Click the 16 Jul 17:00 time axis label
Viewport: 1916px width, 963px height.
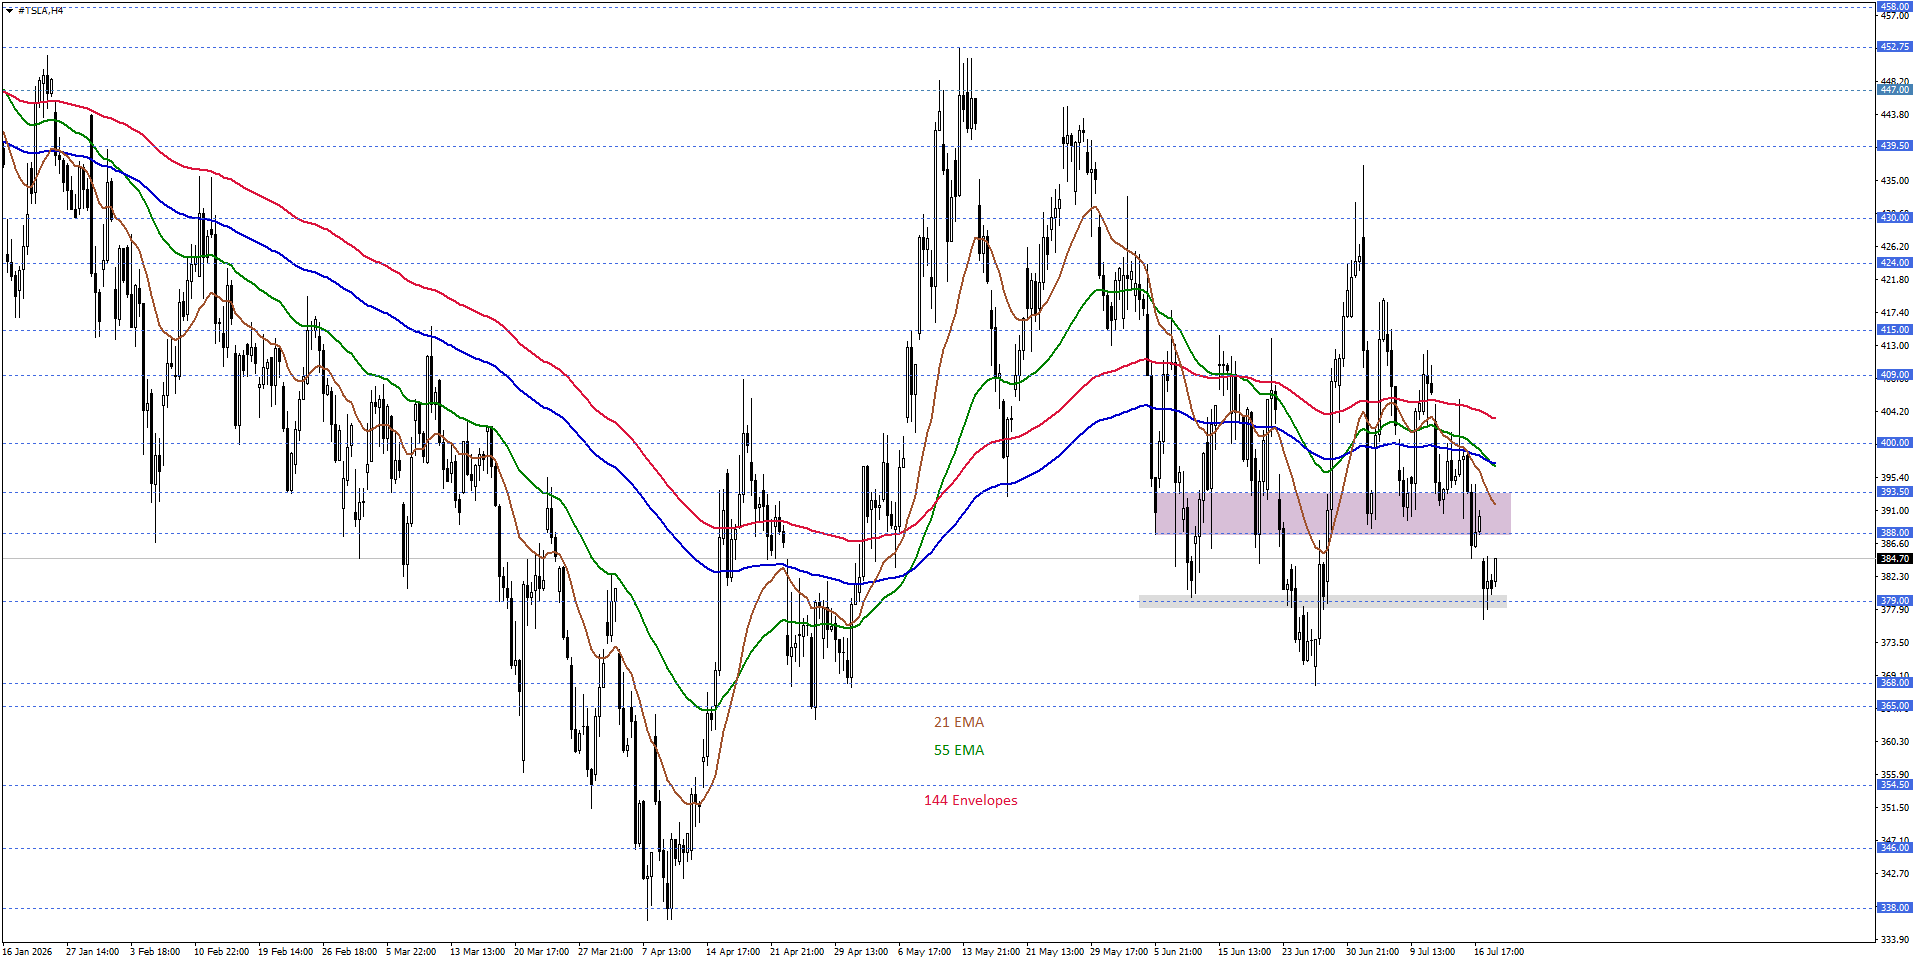point(1498,951)
